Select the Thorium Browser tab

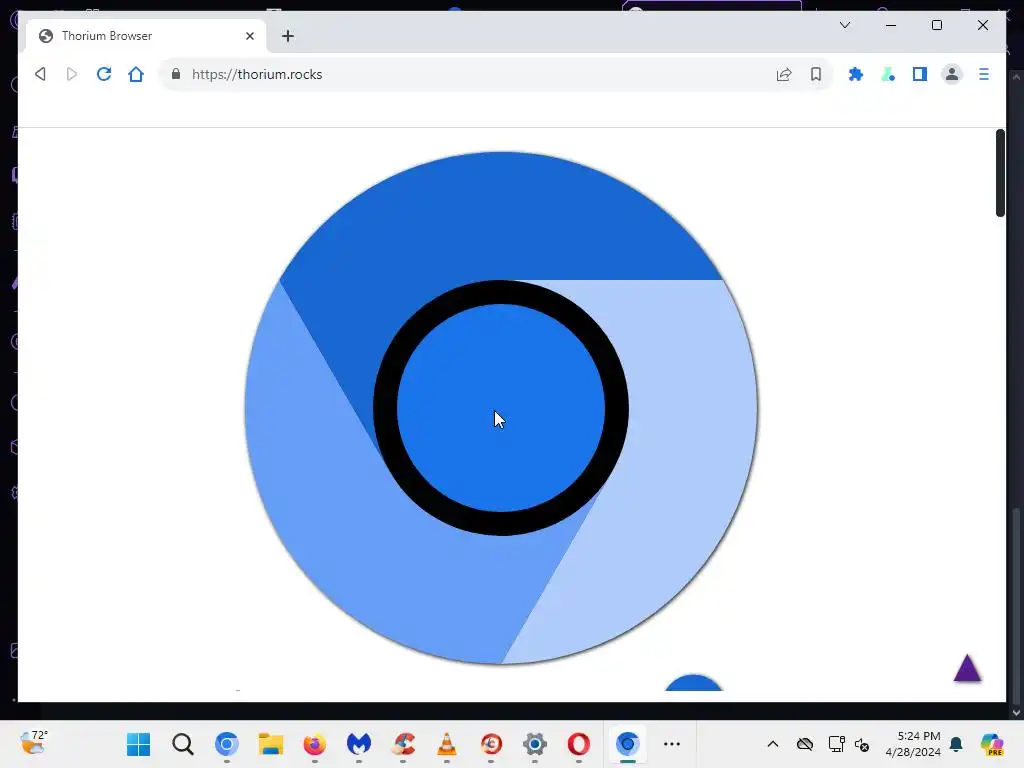coord(146,36)
